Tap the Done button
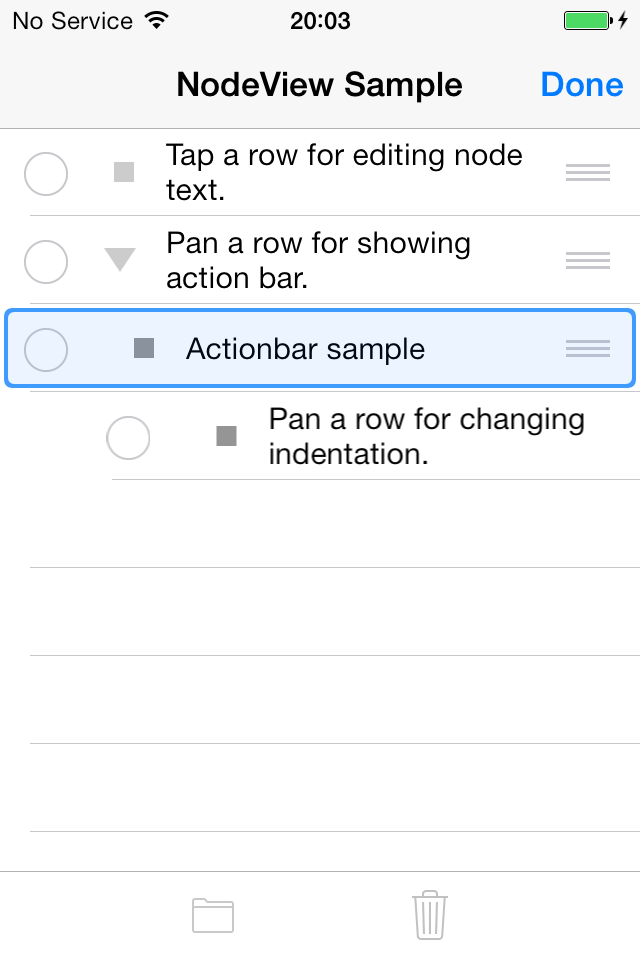 582,84
